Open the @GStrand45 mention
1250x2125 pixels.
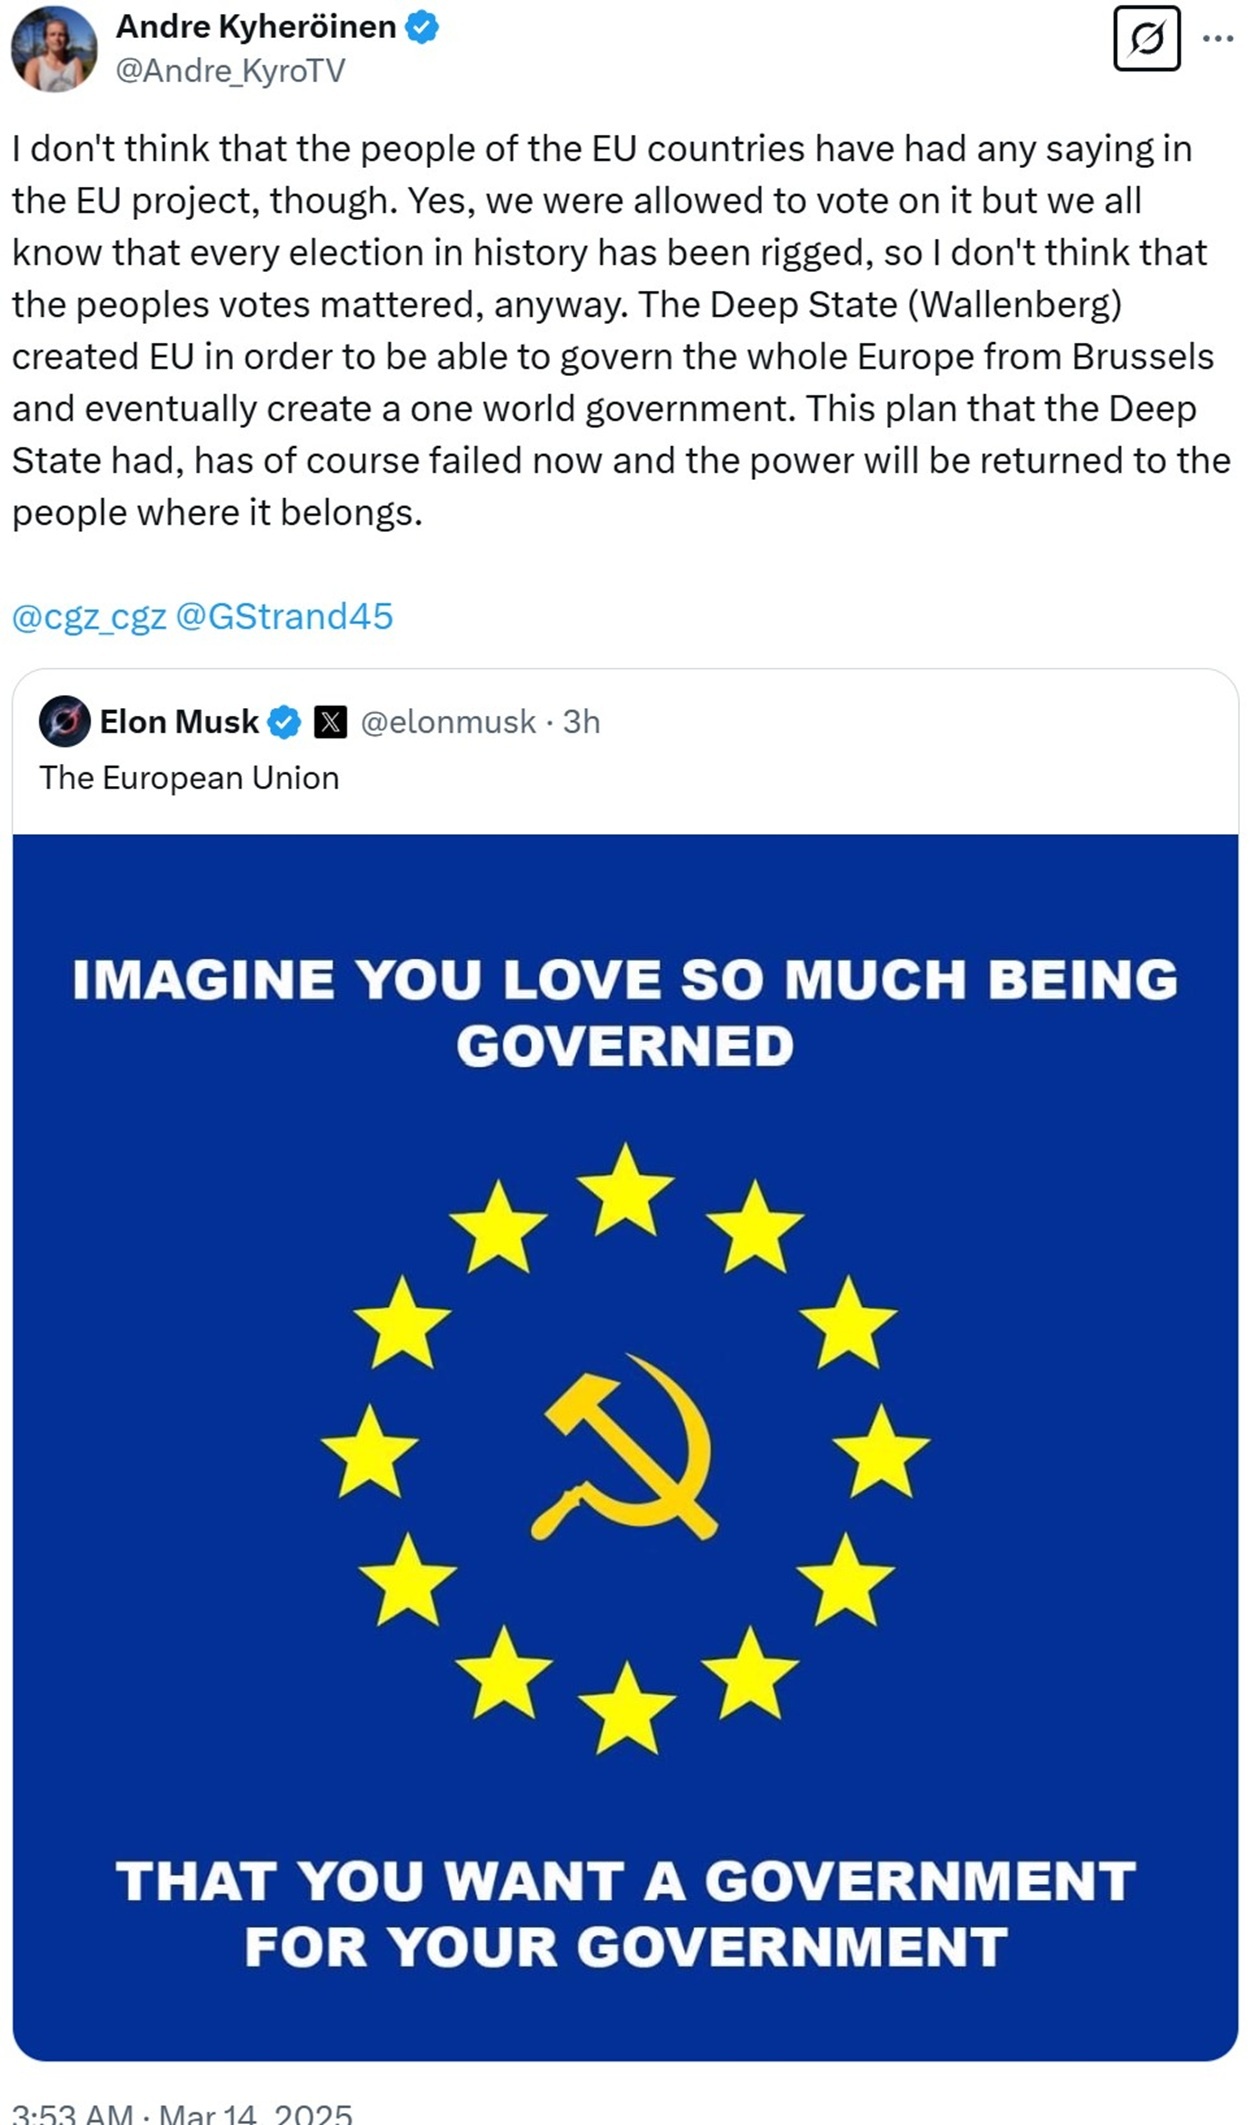284,616
